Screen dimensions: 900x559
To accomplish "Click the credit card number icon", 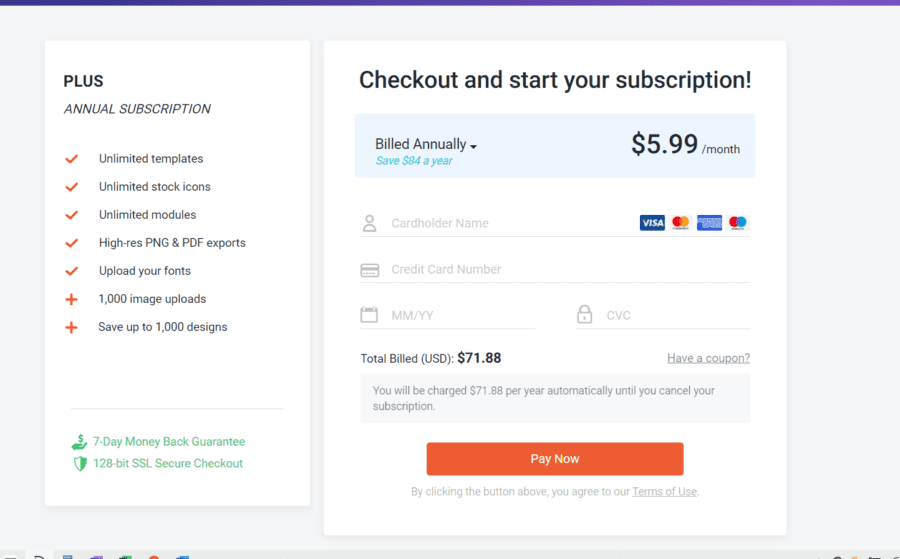I will (x=370, y=270).
